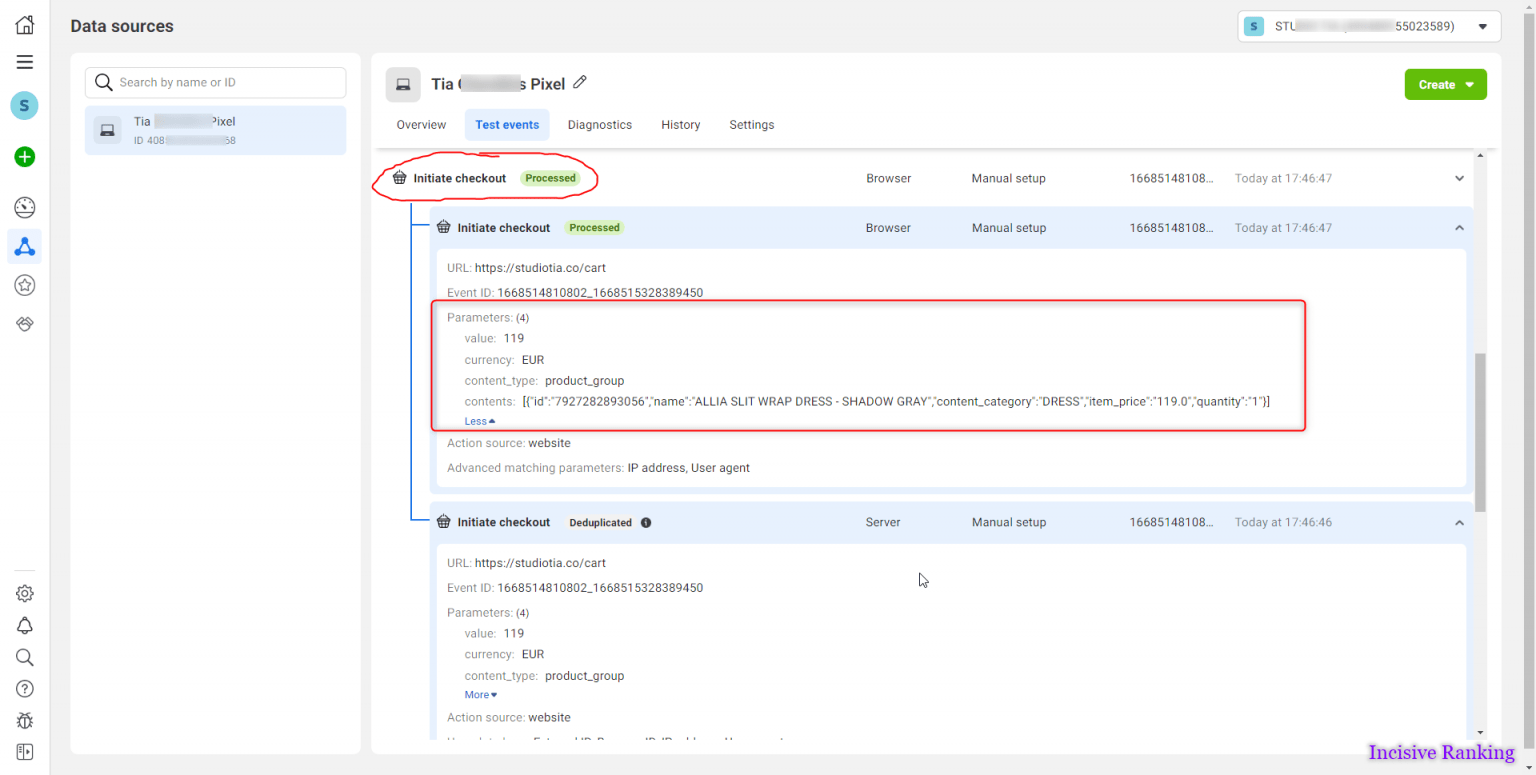The width and height of the screenshot is (1536, 775).
Task: Click the contents JSON parameter value
Action: click(896, 401)
